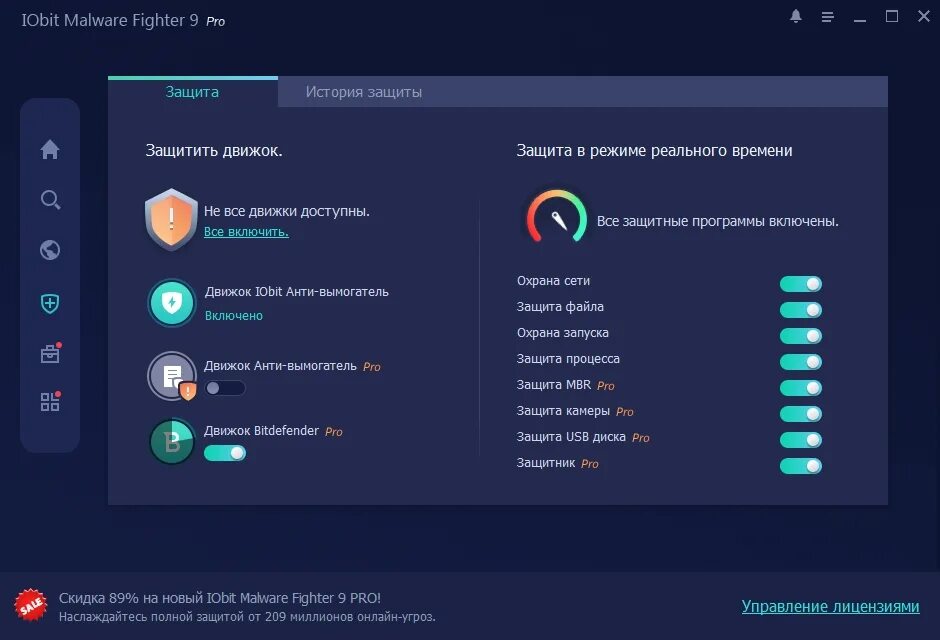The width and height of the screenshot is (940, 640).
Task: Toggle Охрана запуска switch
Action: (x=801, y=336)
